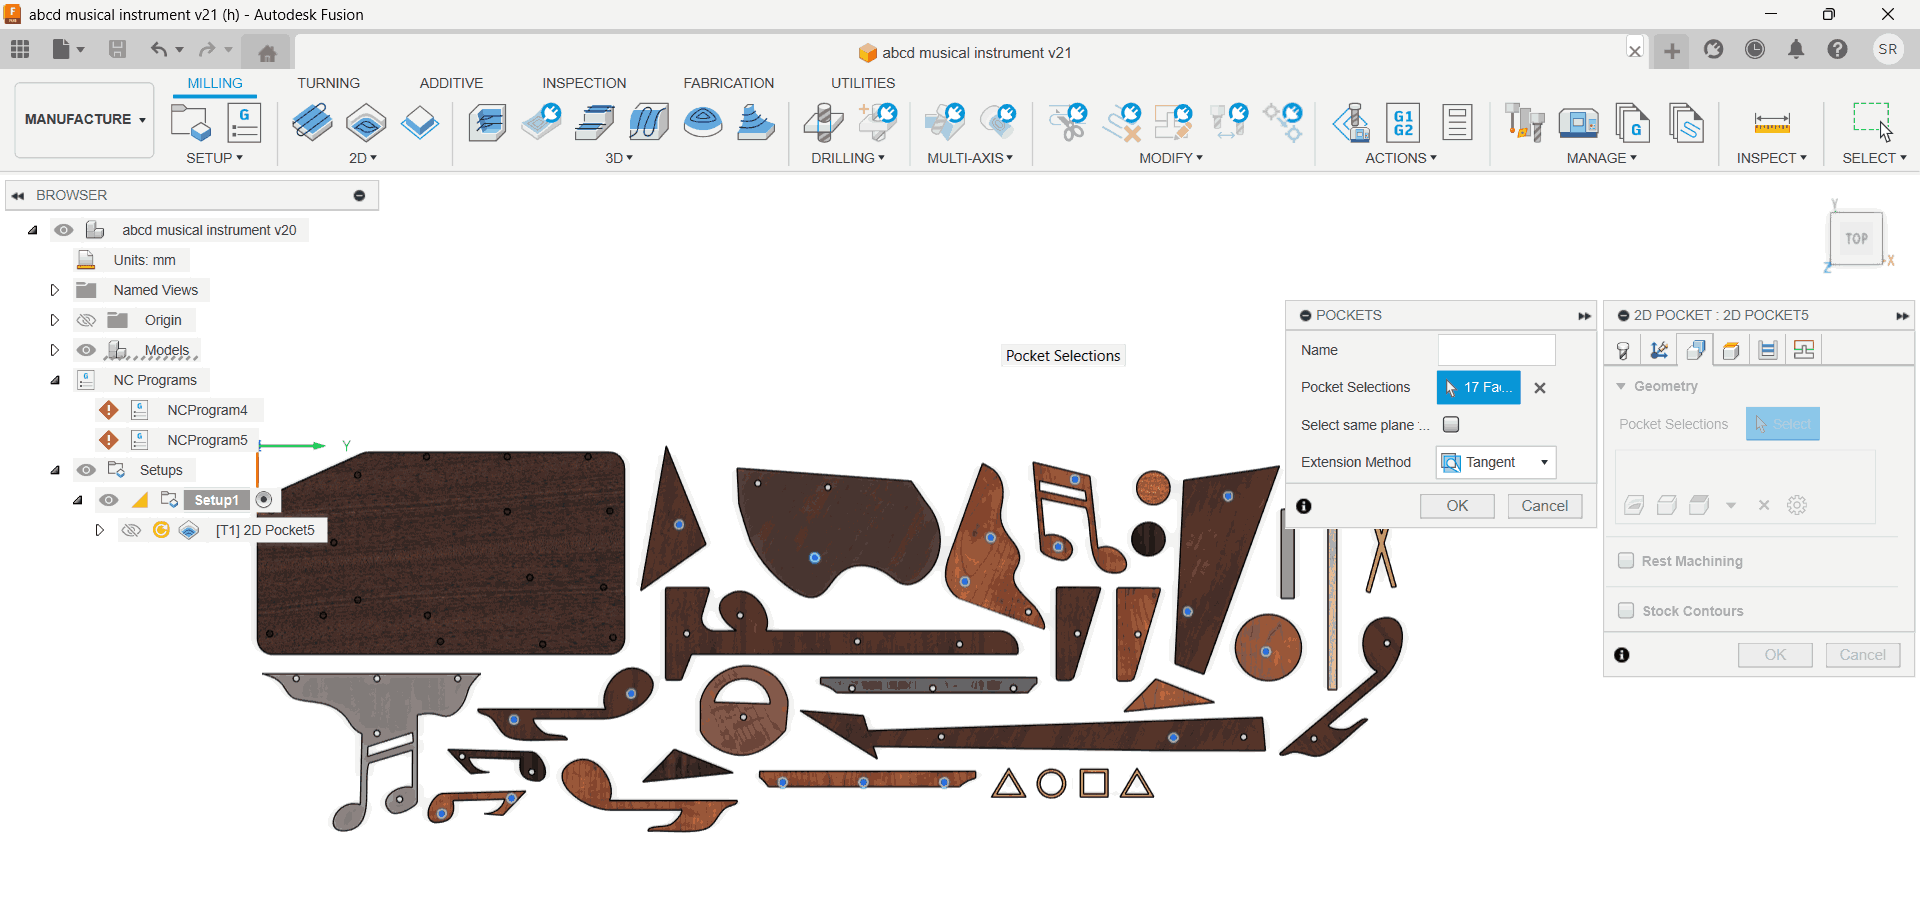This screenshot has width=1920, height=924.
Task: Click the TOP face of the ViewCube
Action: (x=1856, y=238)
